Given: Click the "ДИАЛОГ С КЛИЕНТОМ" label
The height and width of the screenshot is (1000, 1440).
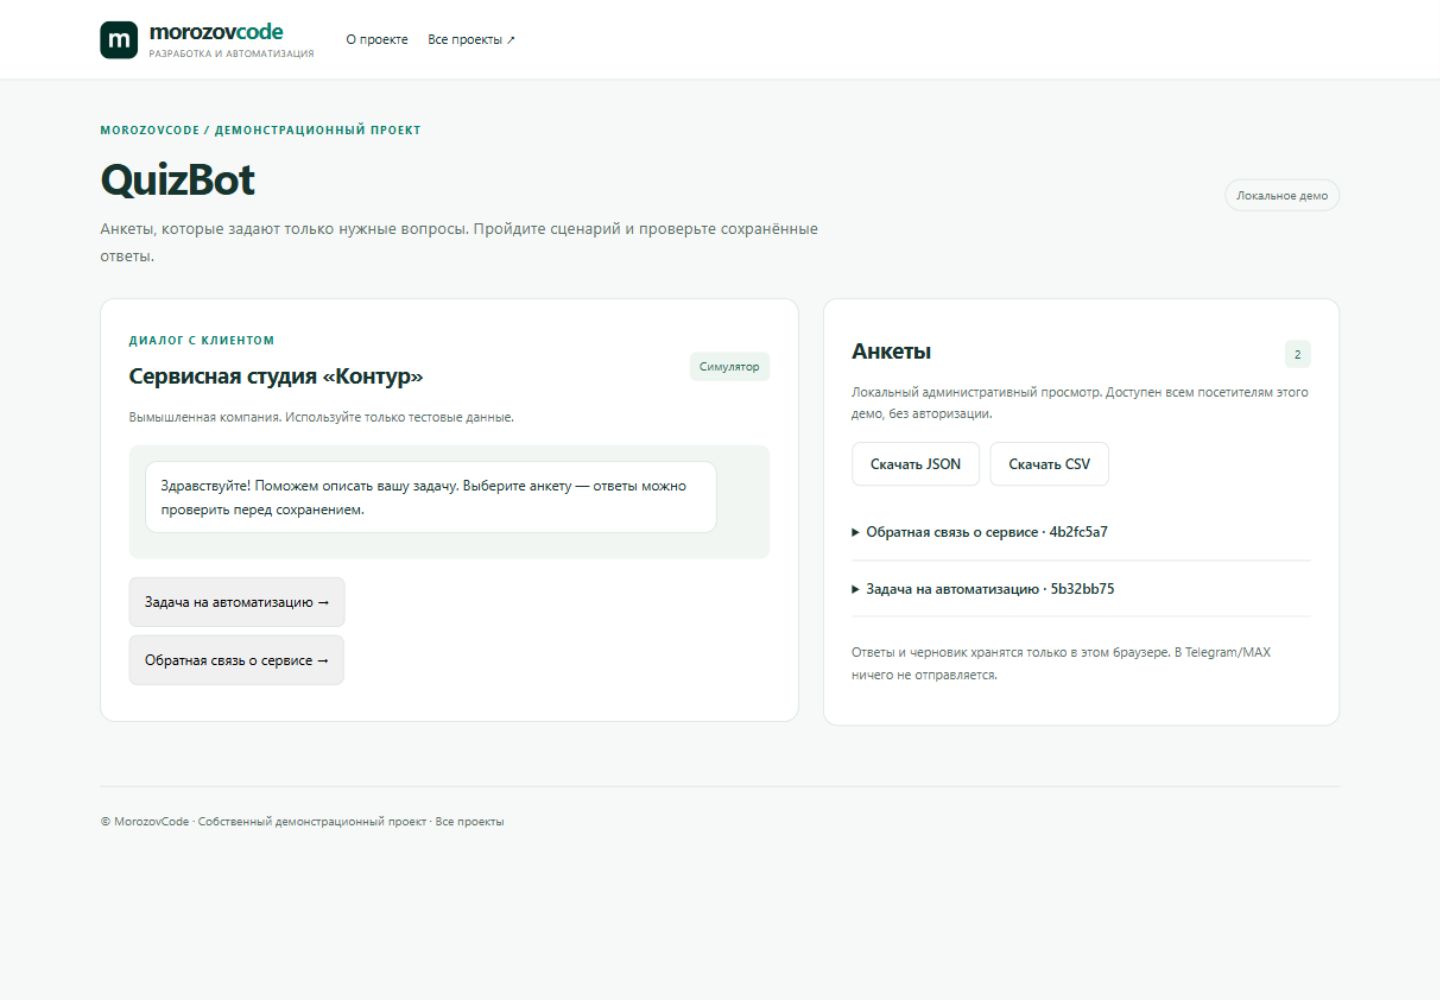Looking at the screenshot, I should (x=201, y=340).
